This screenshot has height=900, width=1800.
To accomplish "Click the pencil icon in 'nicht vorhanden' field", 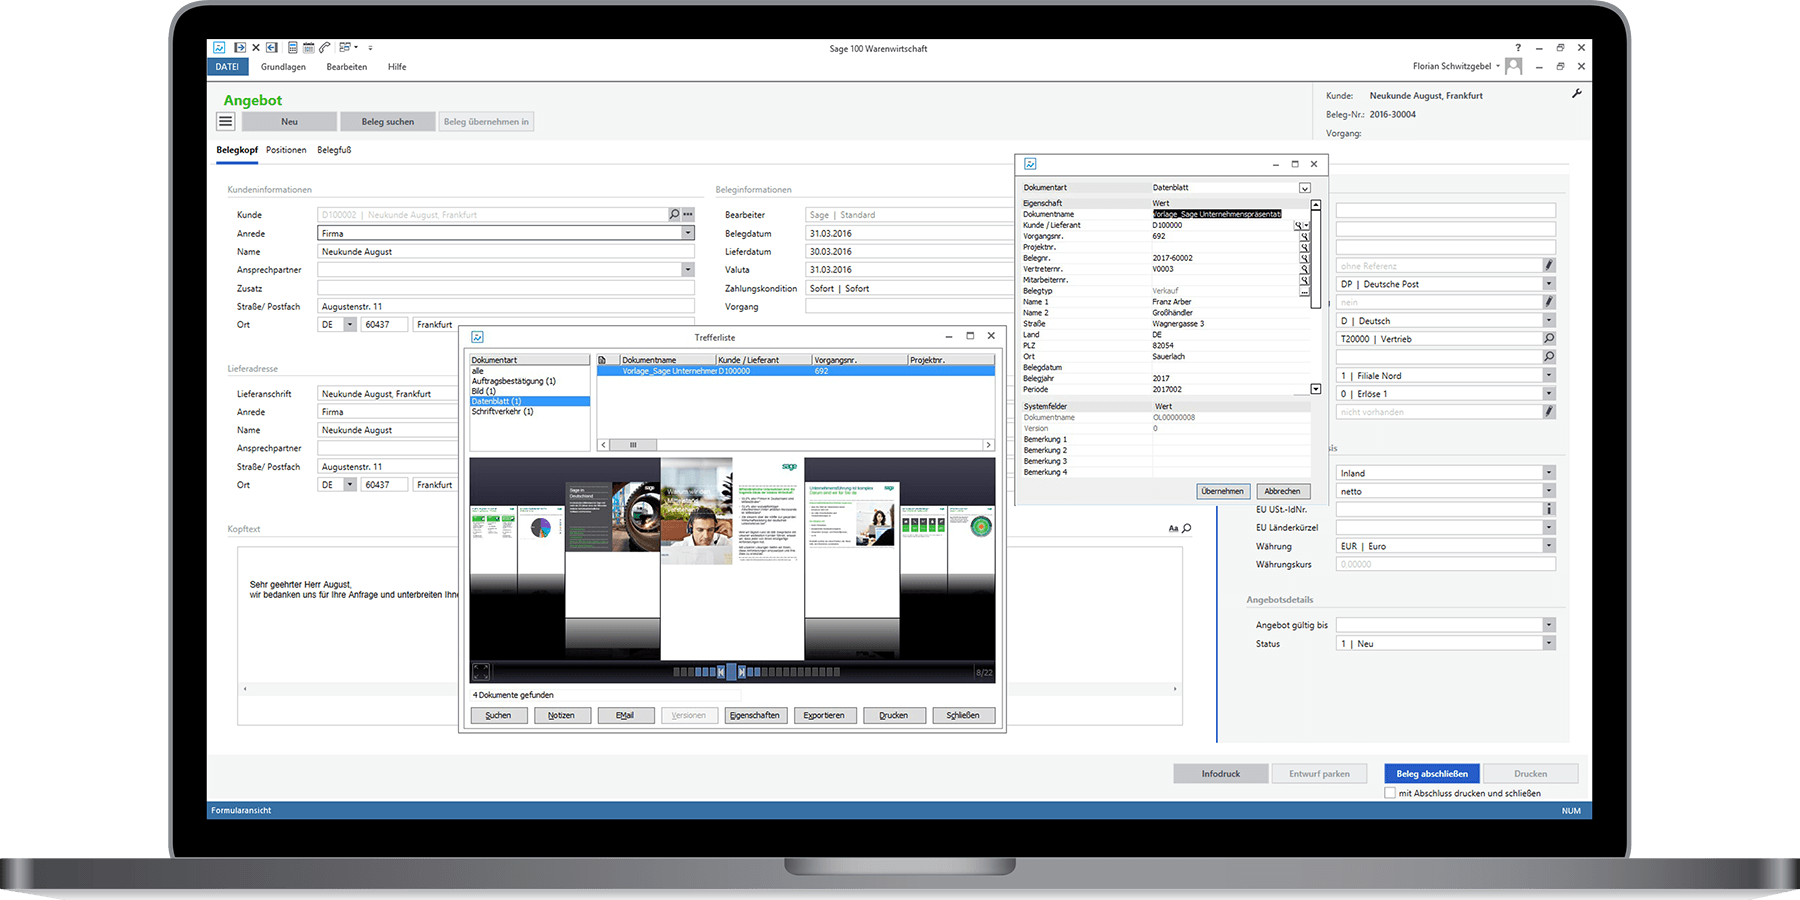I will (x=1549, y=411).
